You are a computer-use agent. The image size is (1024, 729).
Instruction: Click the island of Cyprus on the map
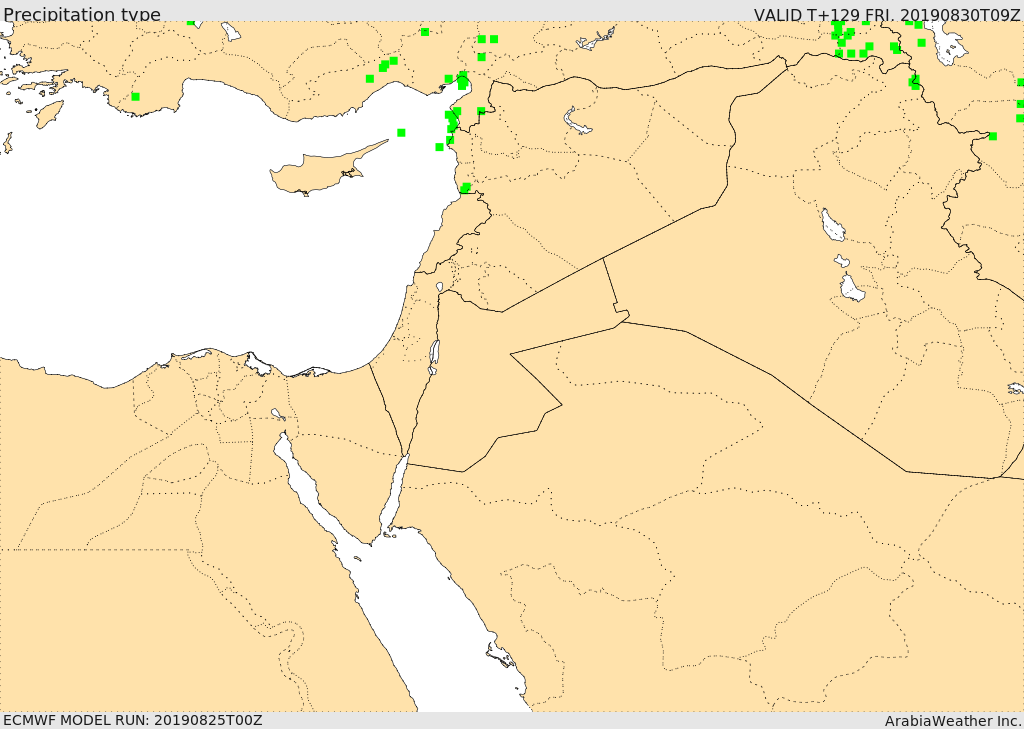[320, 168]
